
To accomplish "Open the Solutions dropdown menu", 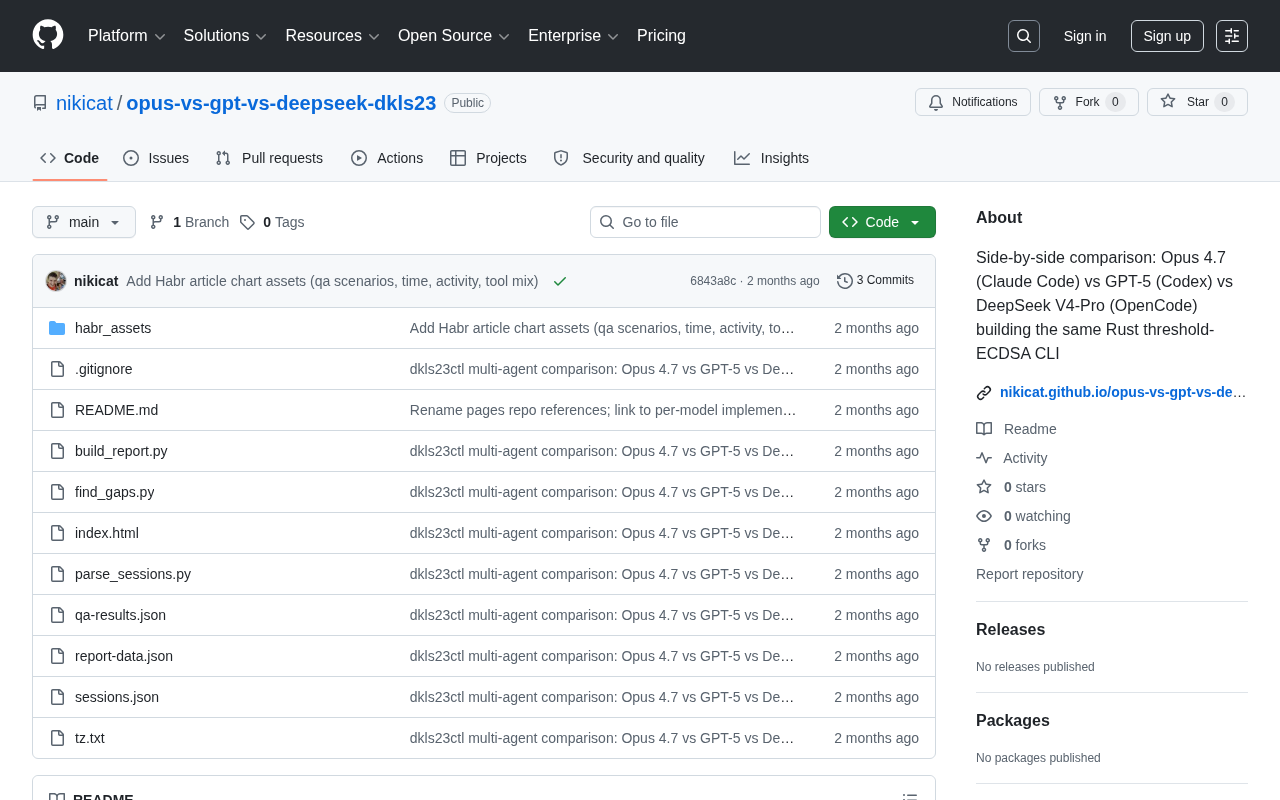I will click(225, 36).
